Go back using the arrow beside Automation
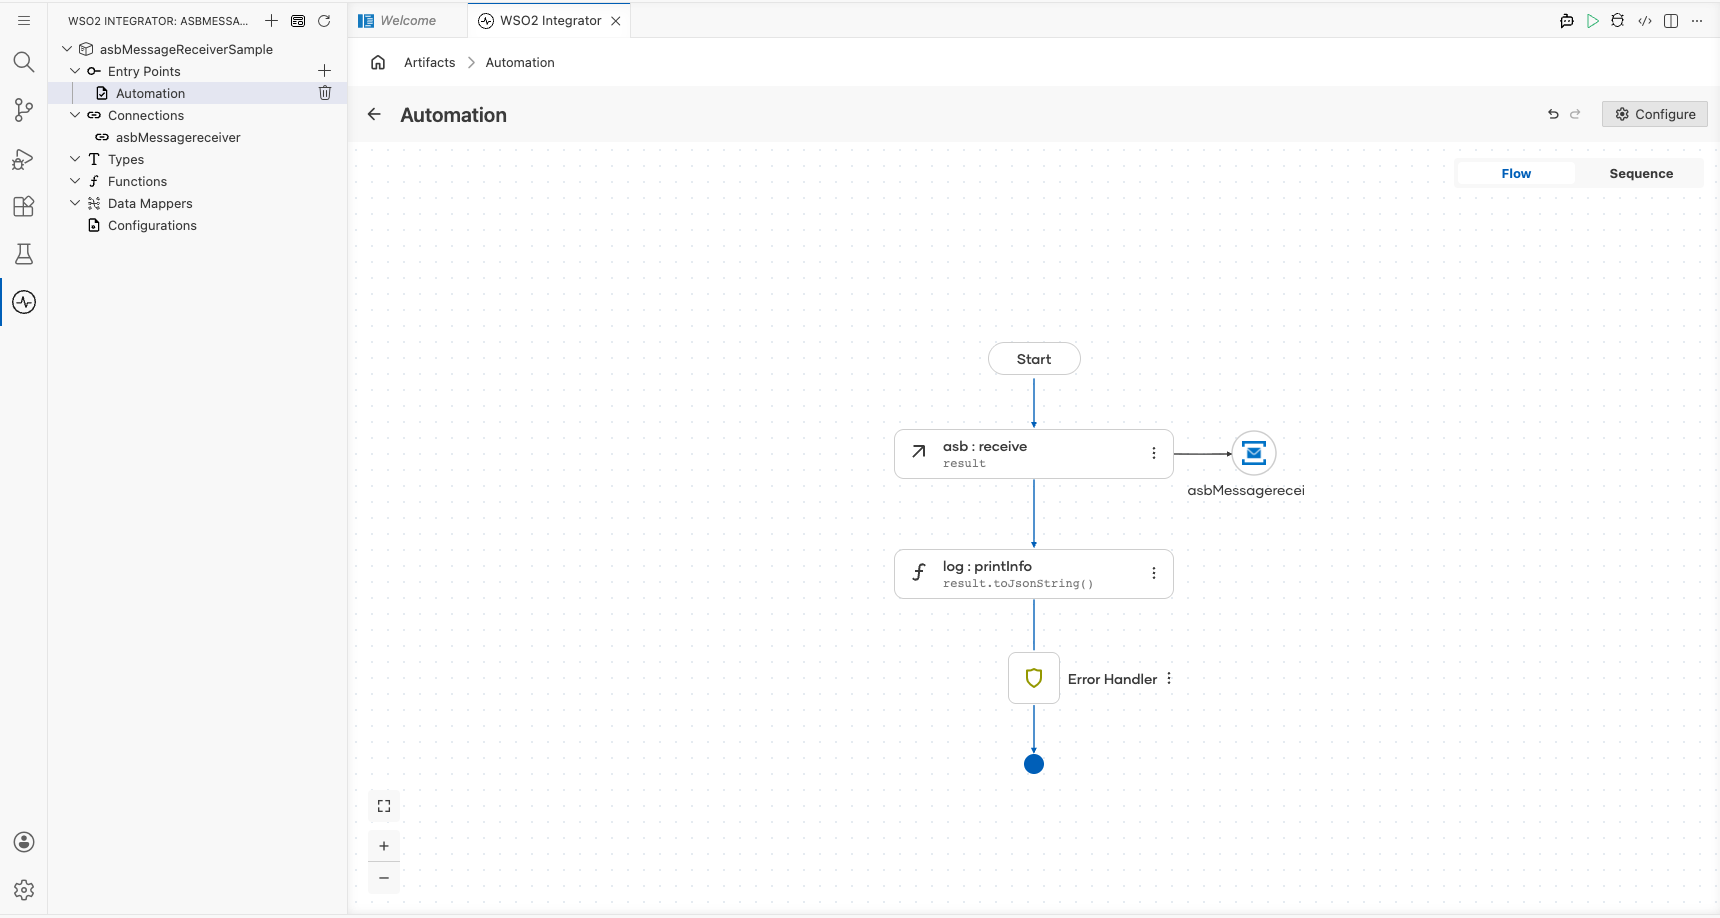 click(x=374, y=114)
